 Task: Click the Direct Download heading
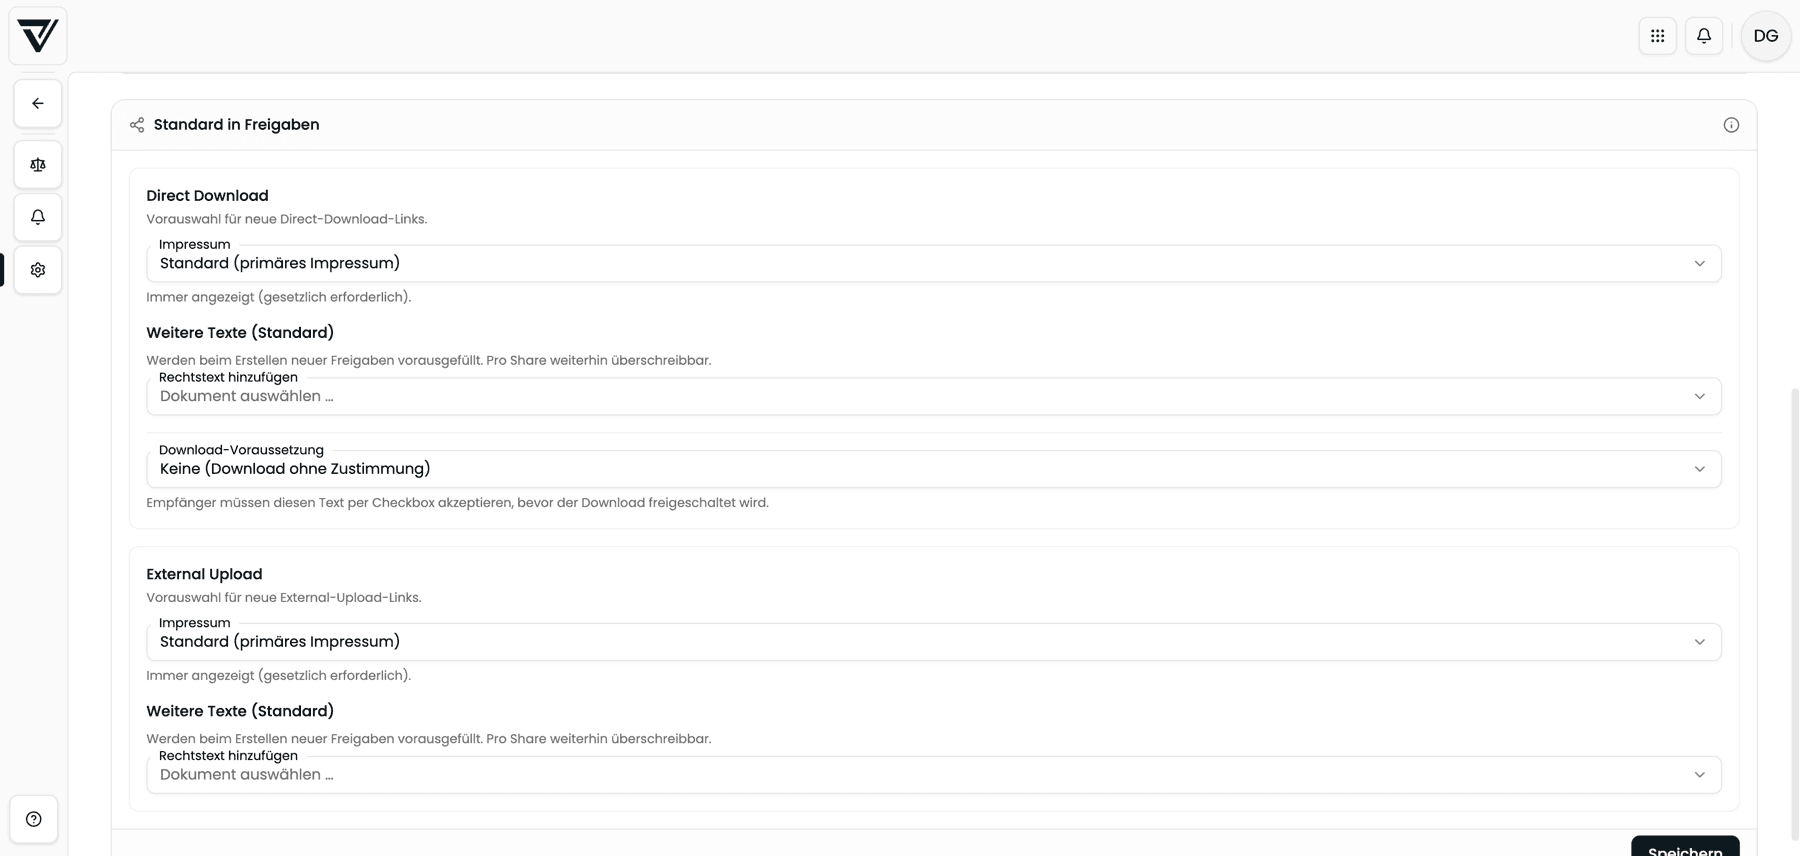pyautogui.click(x=207, y=196)
